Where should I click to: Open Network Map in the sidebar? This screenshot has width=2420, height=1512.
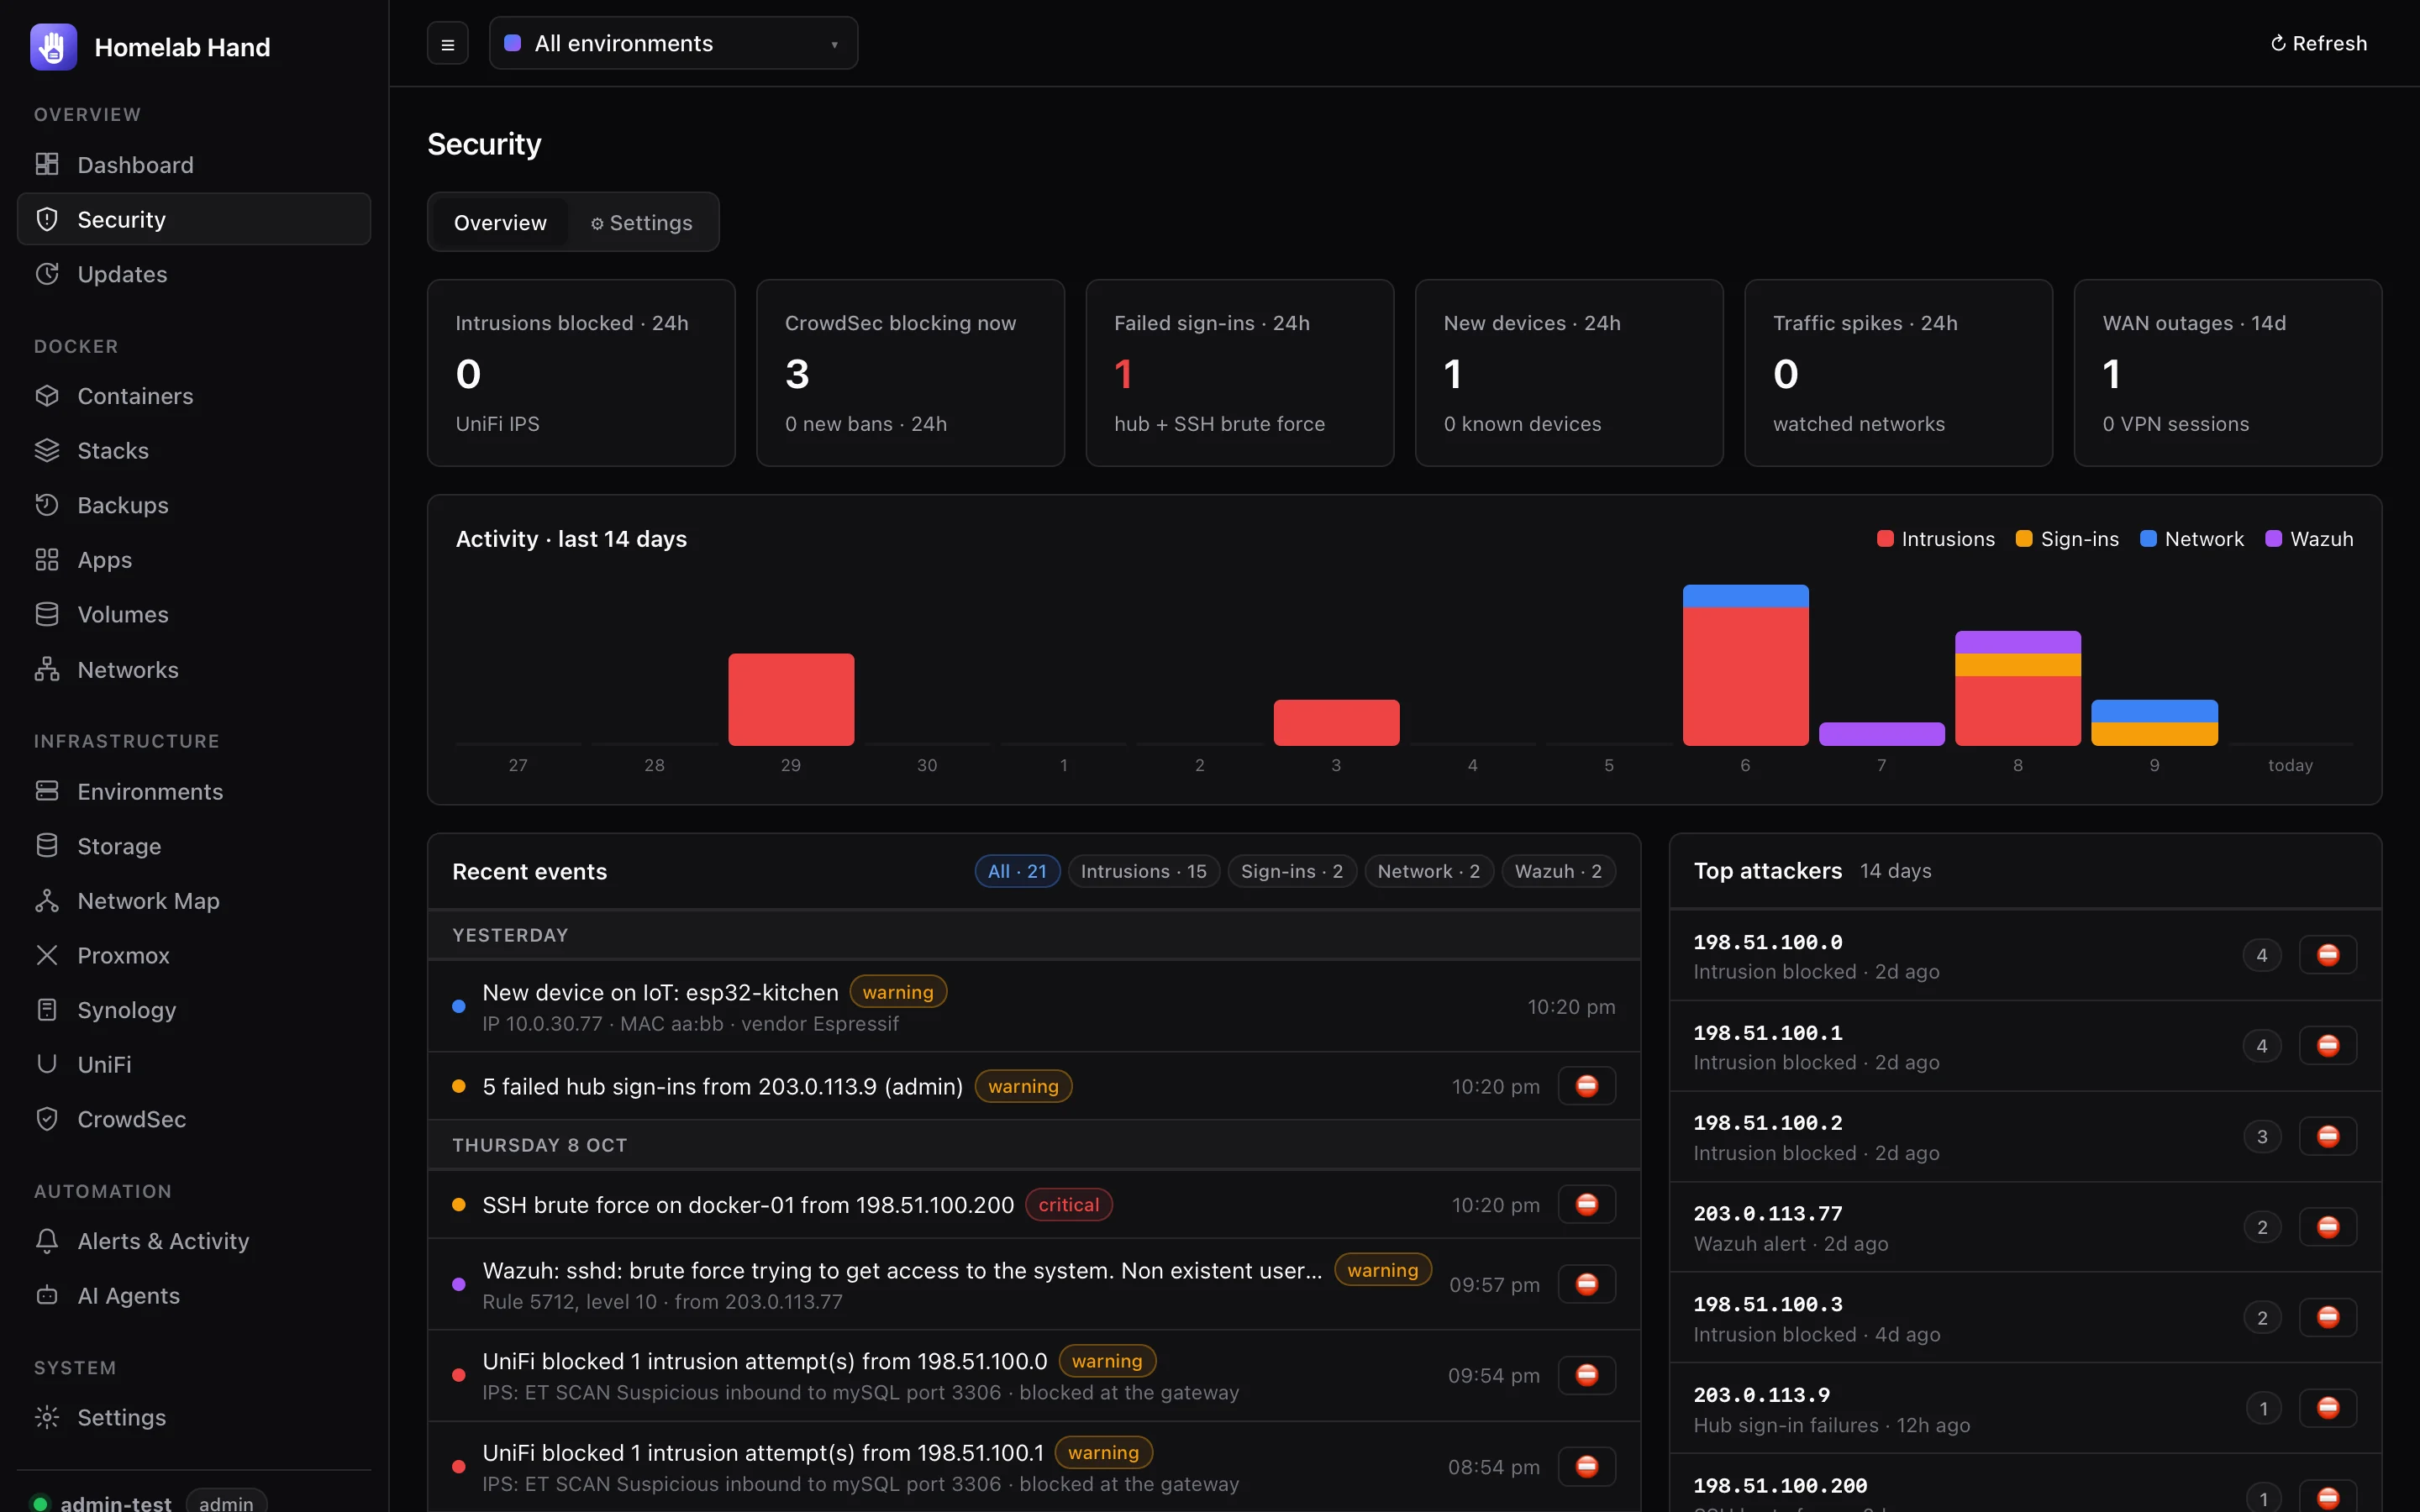(x=194, y=900)
